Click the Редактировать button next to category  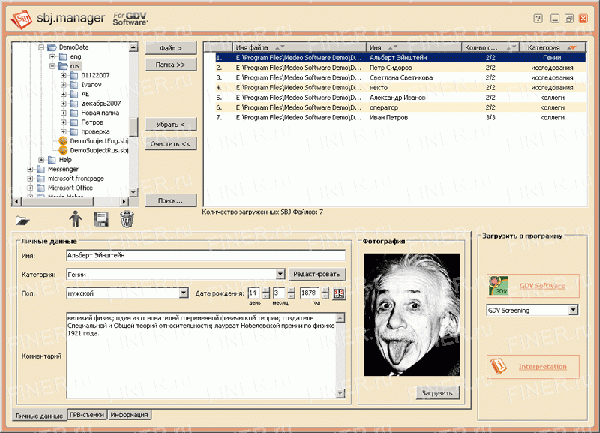click(x=317, y=274)
